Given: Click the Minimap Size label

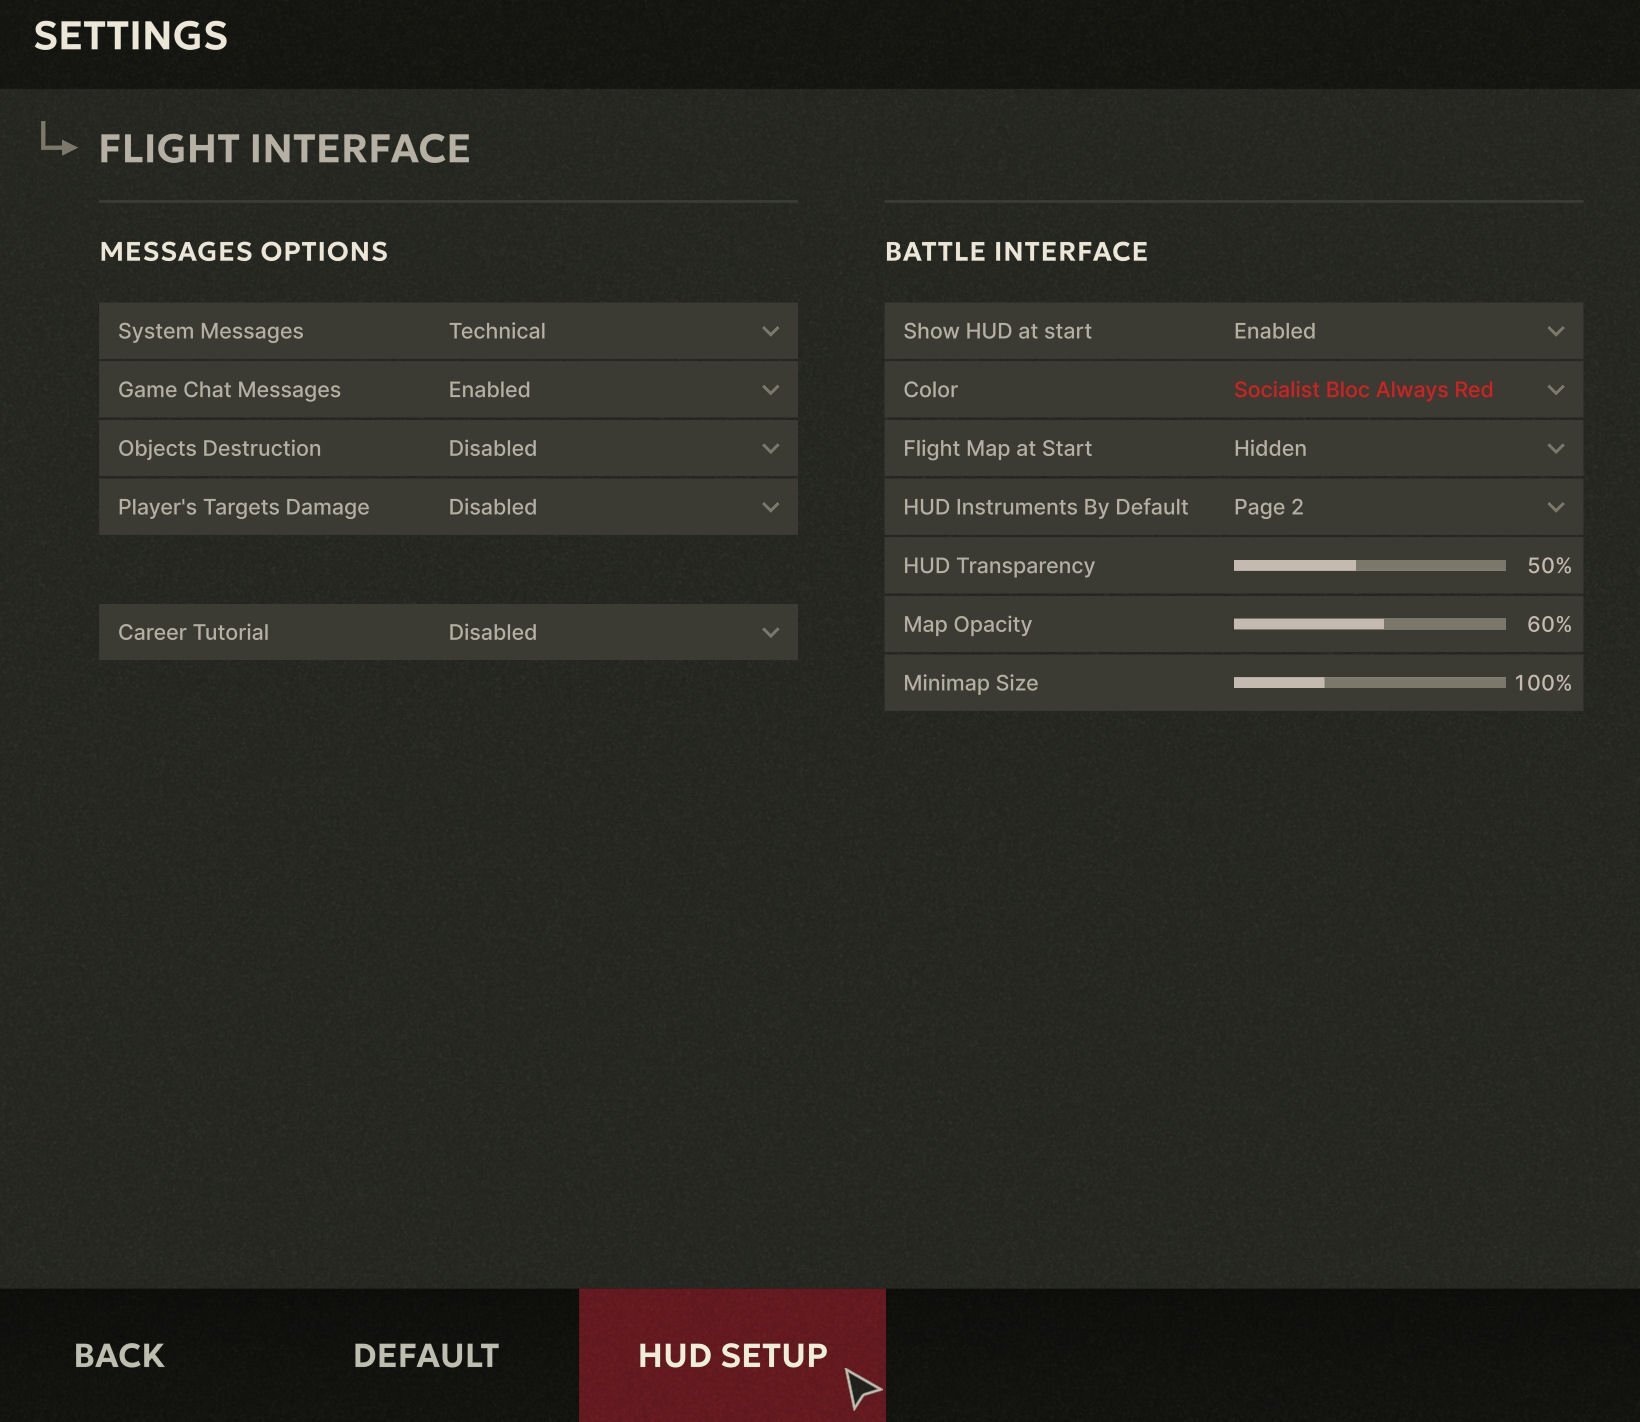Looking at the screenshot, I should [x=970, y=683].
